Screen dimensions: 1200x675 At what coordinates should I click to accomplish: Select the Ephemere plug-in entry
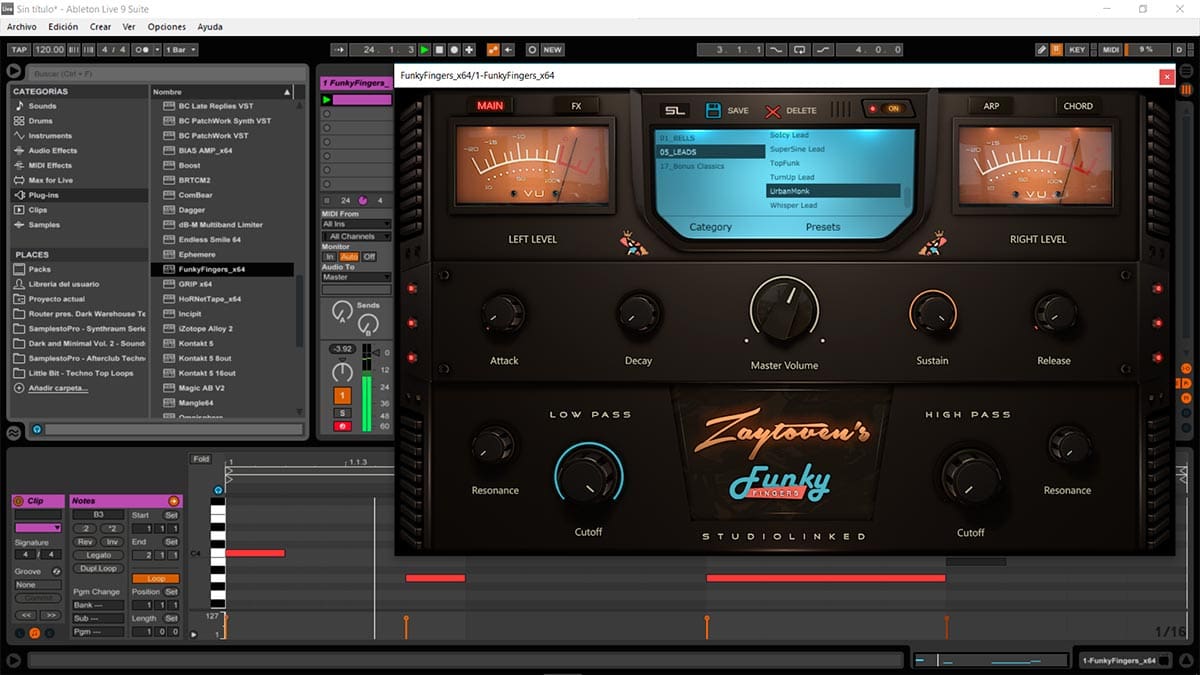pyautogui.click(x=195, y=255)
